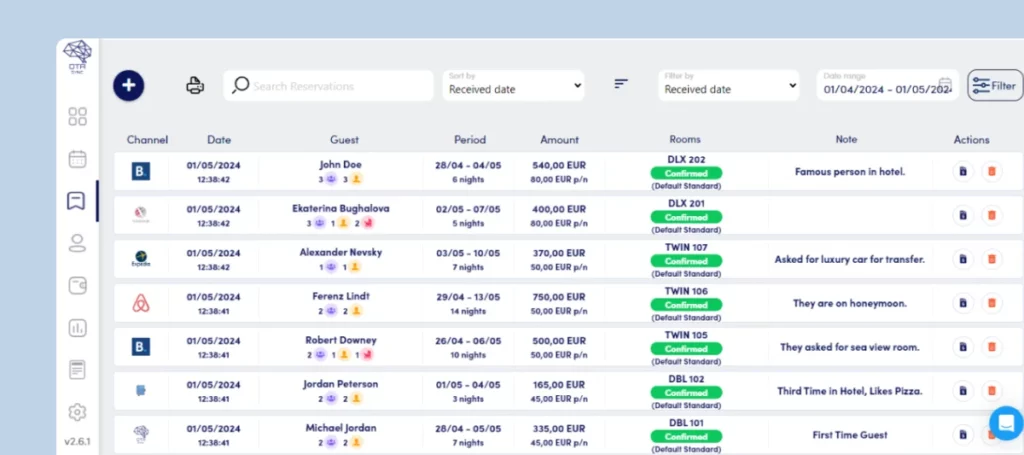Click Confirmed status for TWIN 105

(x=686, y=348)
